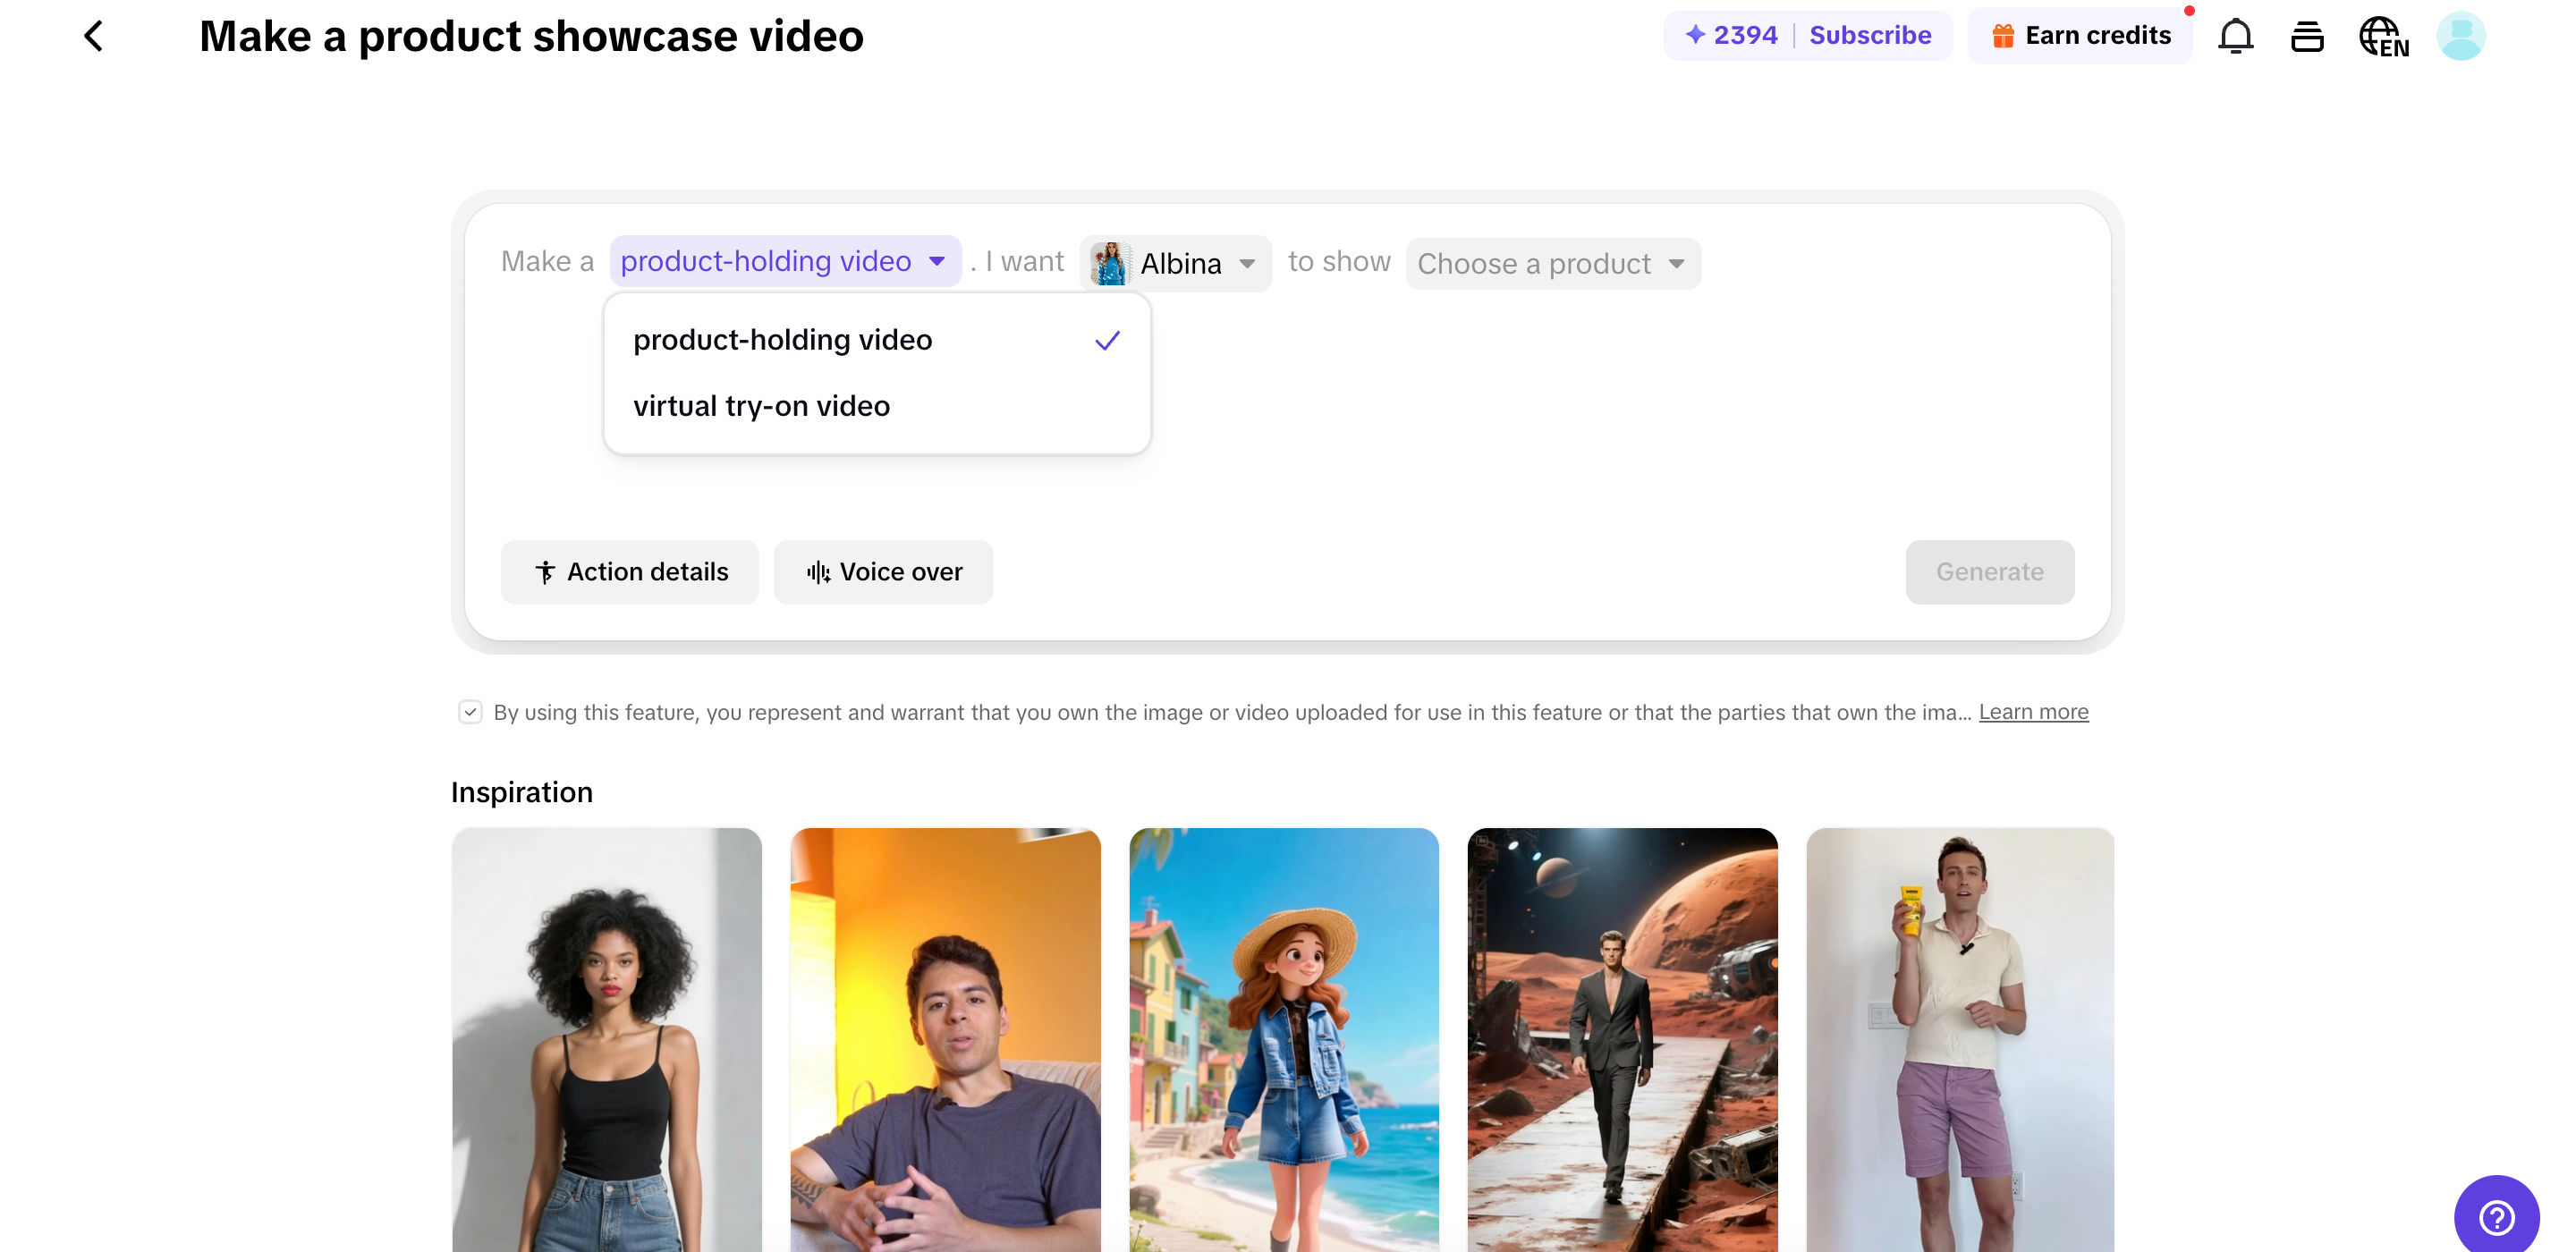Image resolution: width=2576 pixels, height=1252 pixels.
Task: Open the Action details panel
Action: pos(630,571)
